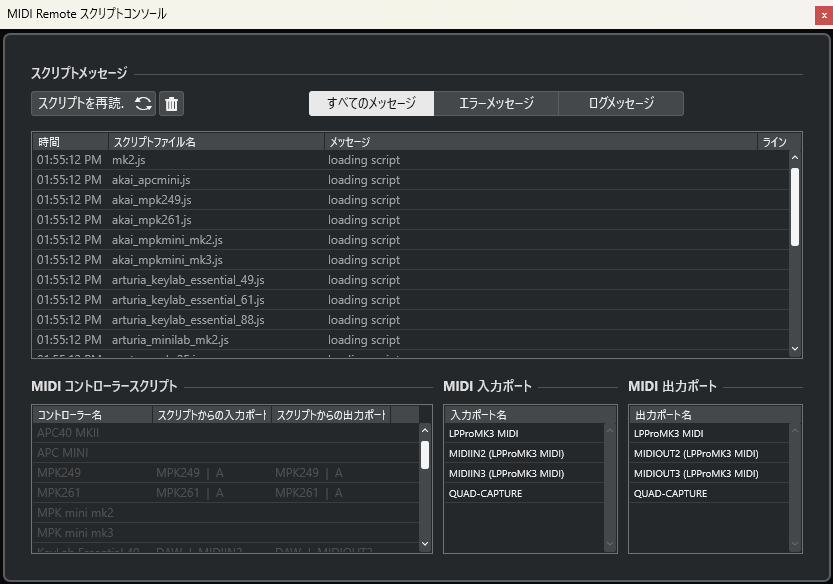Select the arturia_minilab_mk2.js entry
Image resolution: width=833 pixels, height=584 pixels.
point(200,339)
